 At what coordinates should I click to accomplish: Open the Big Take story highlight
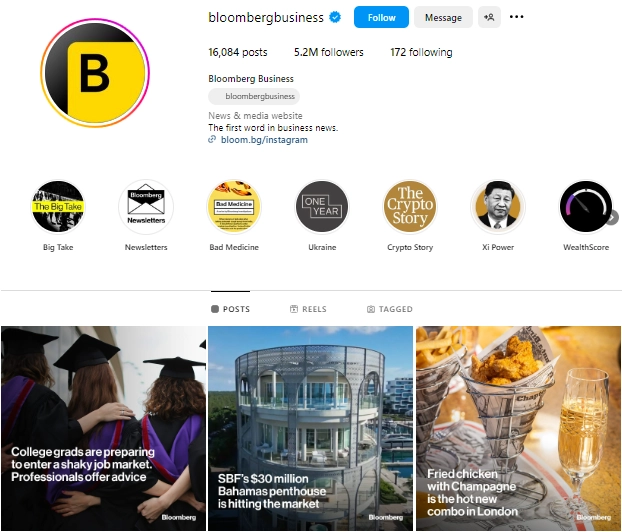tap(58, 207)
